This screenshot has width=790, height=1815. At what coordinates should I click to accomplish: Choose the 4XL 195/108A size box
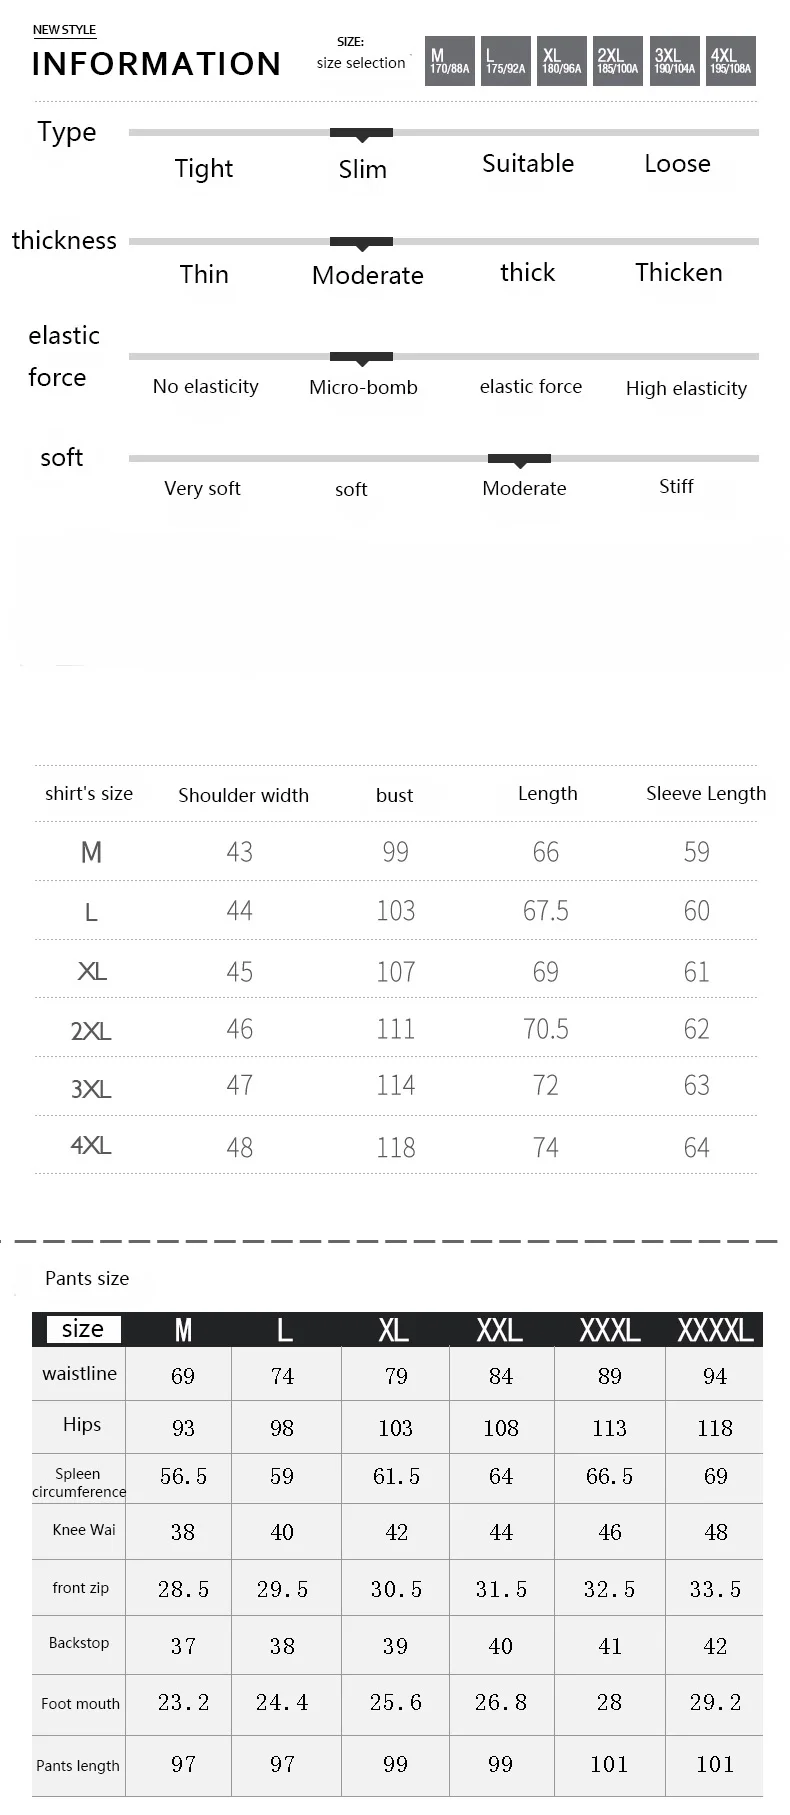point(731,61)
